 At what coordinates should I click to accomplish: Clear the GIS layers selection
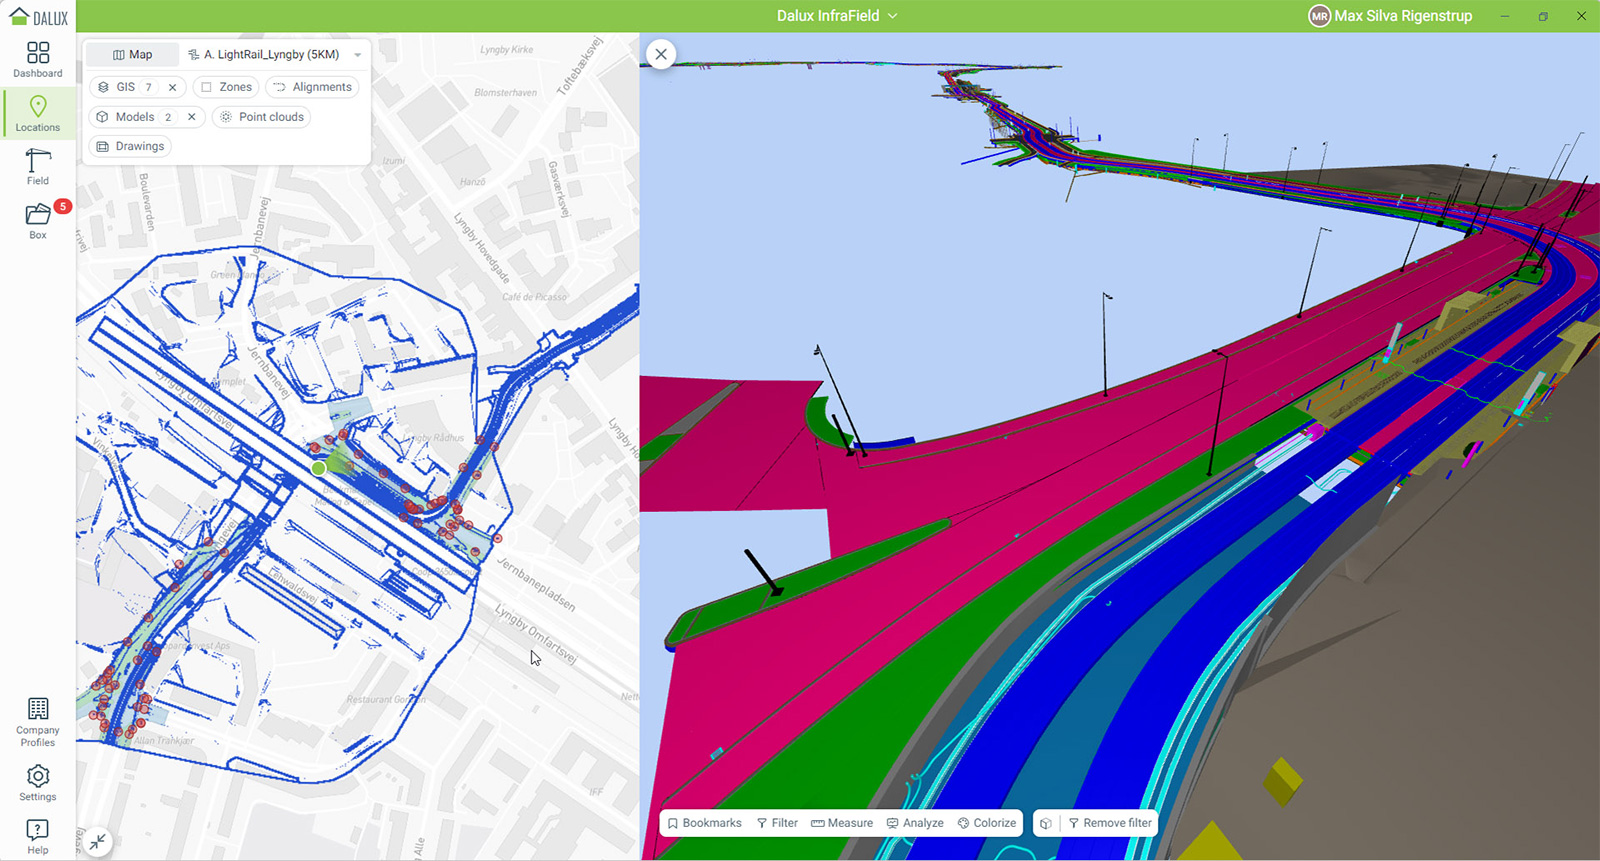click(x=172, y=87)
